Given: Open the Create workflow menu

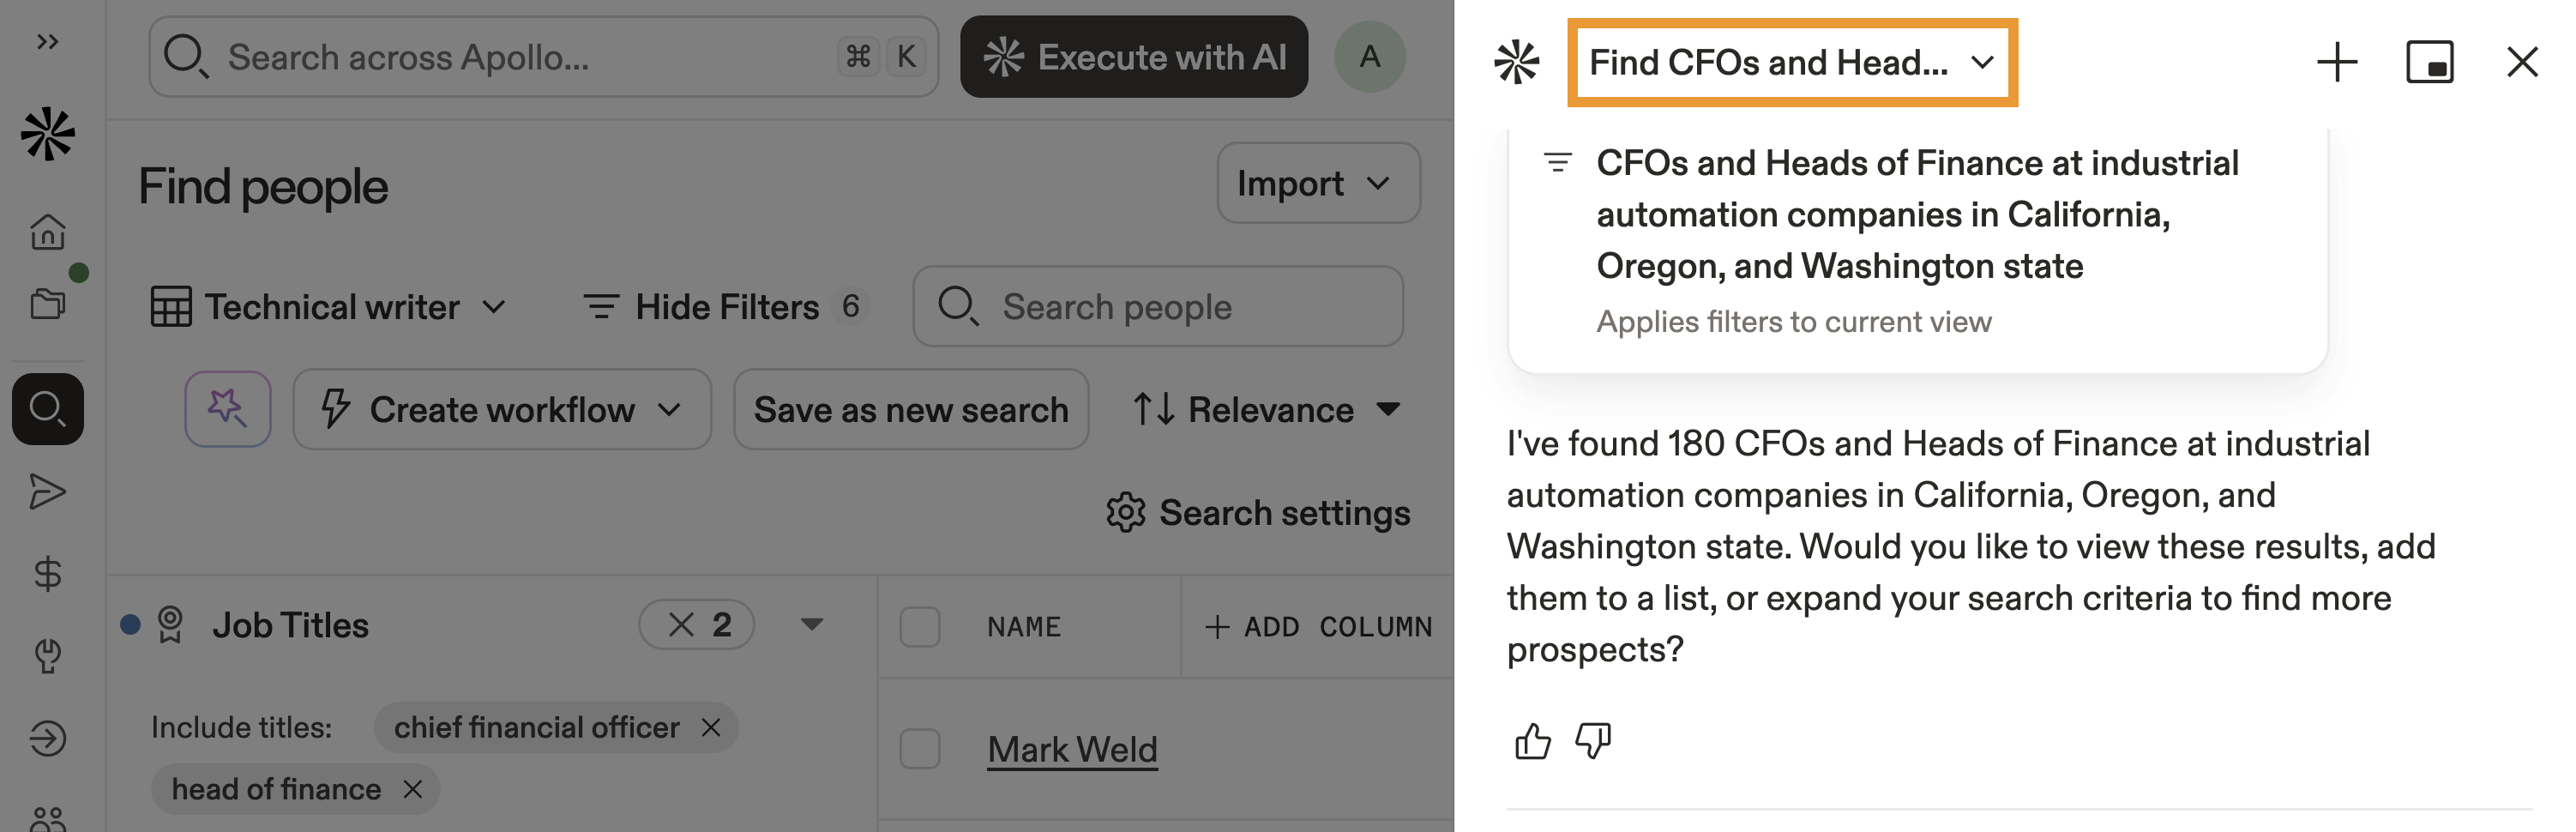Looking at the screenshot, I should point(502,410).
